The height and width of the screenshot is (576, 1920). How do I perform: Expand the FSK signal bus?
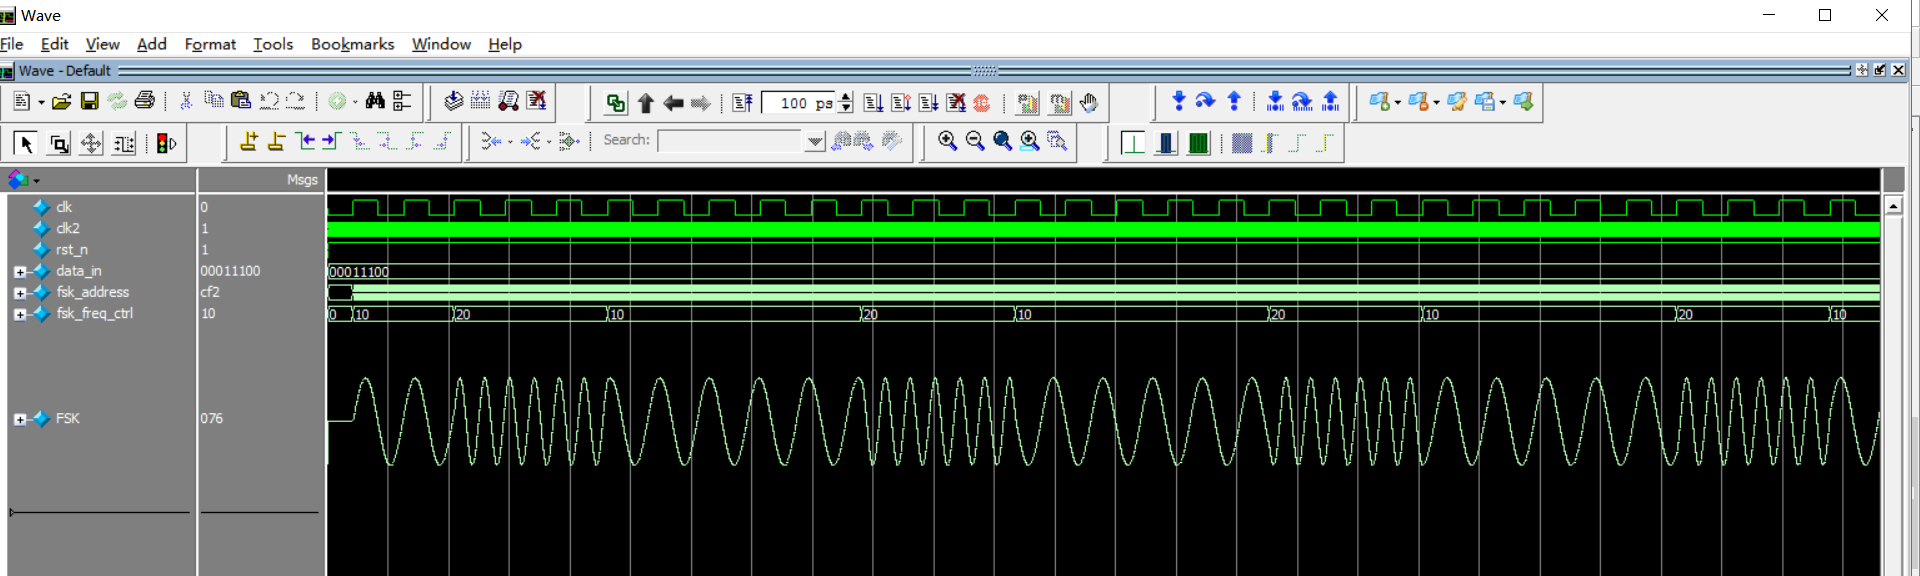pos(20,419)
